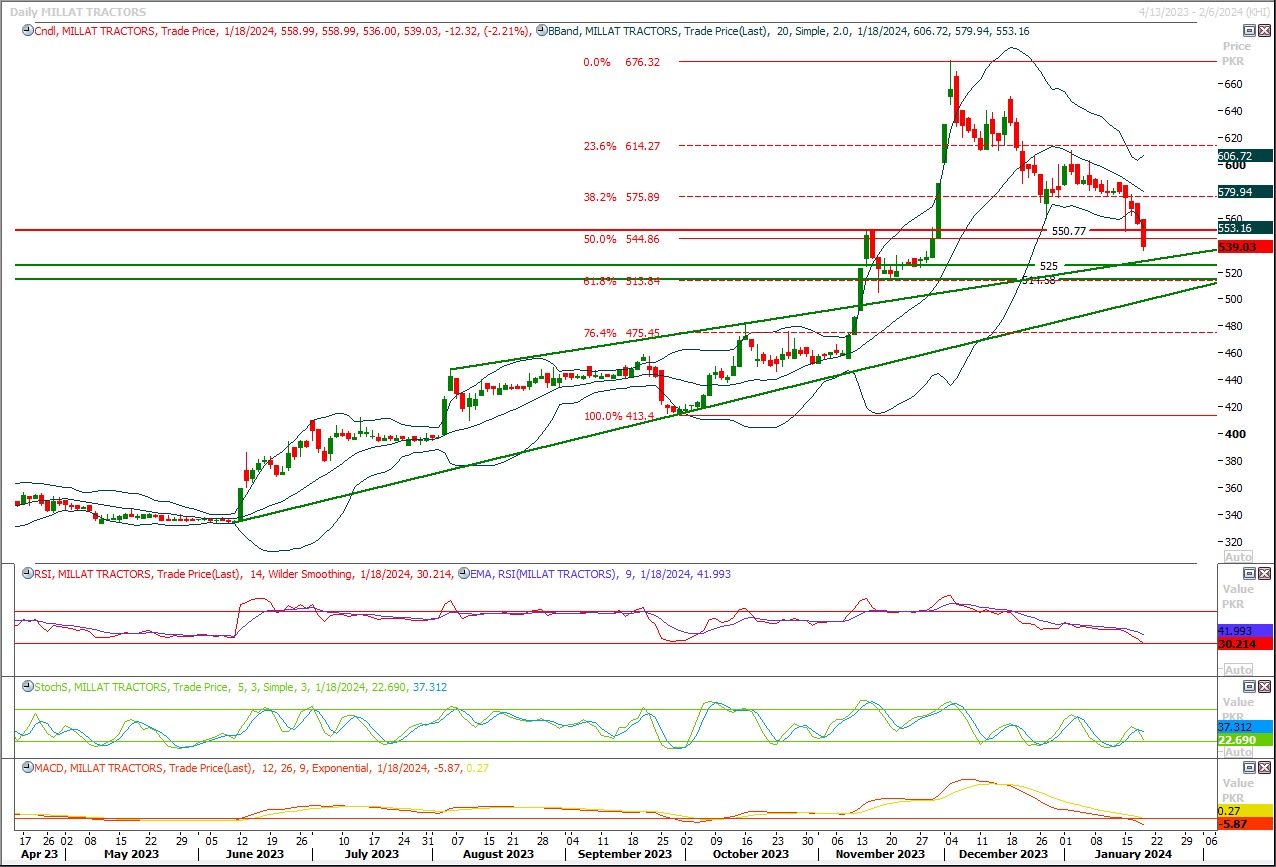
Task: Click the clock icon beside BBand legend
Action: pyautogui.click(x=541, y=31)
